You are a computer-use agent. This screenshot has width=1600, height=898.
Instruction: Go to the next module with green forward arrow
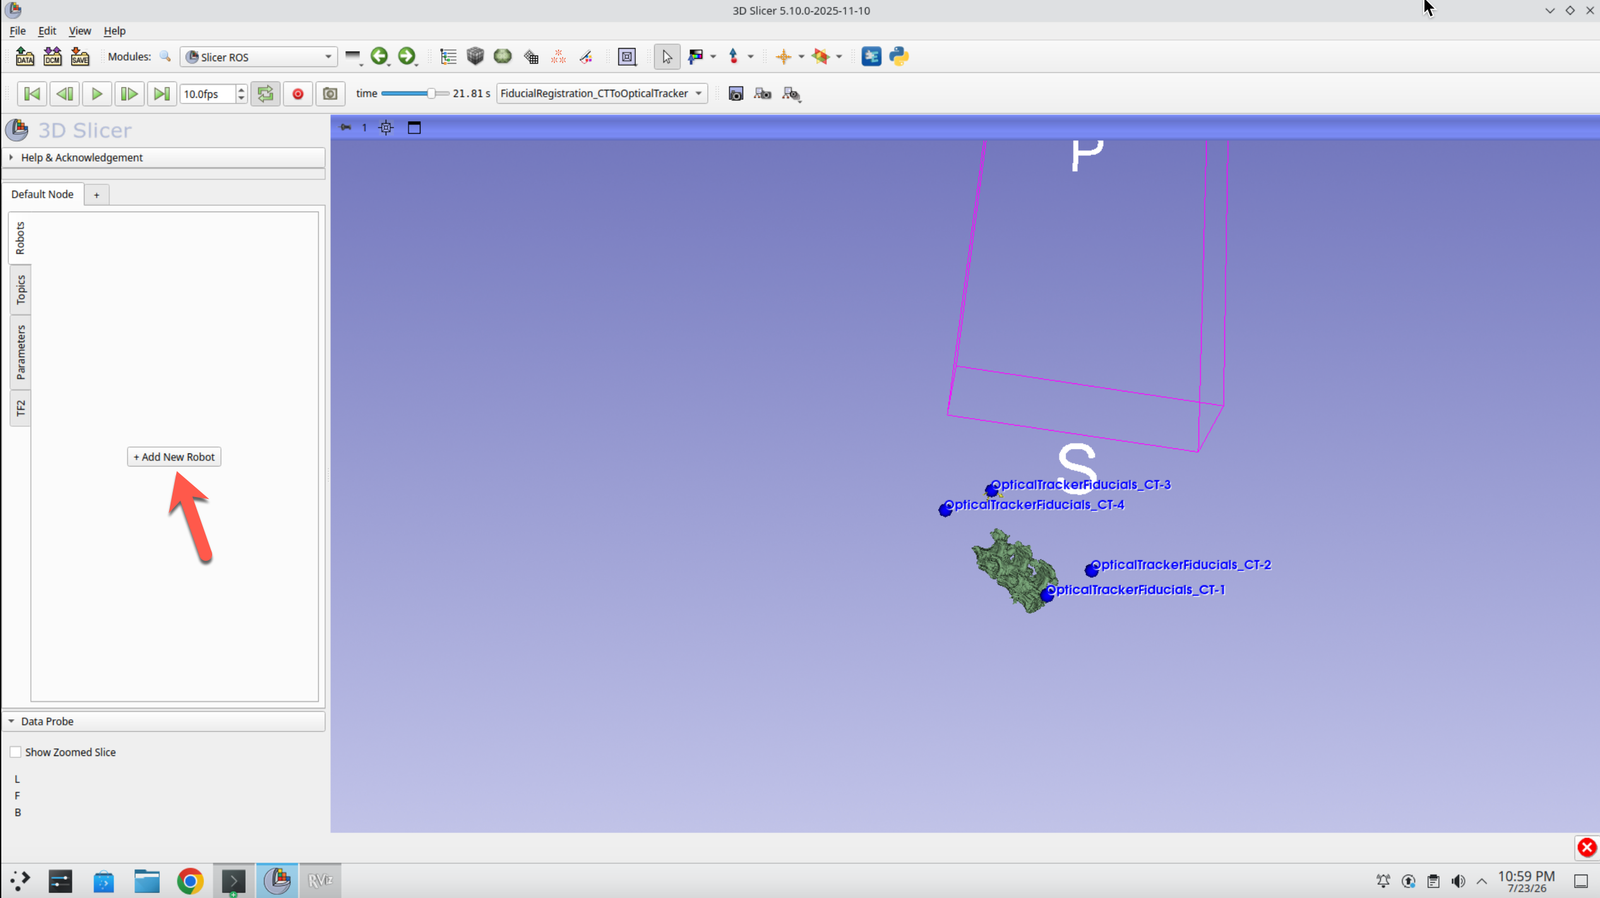coord(406,56)
